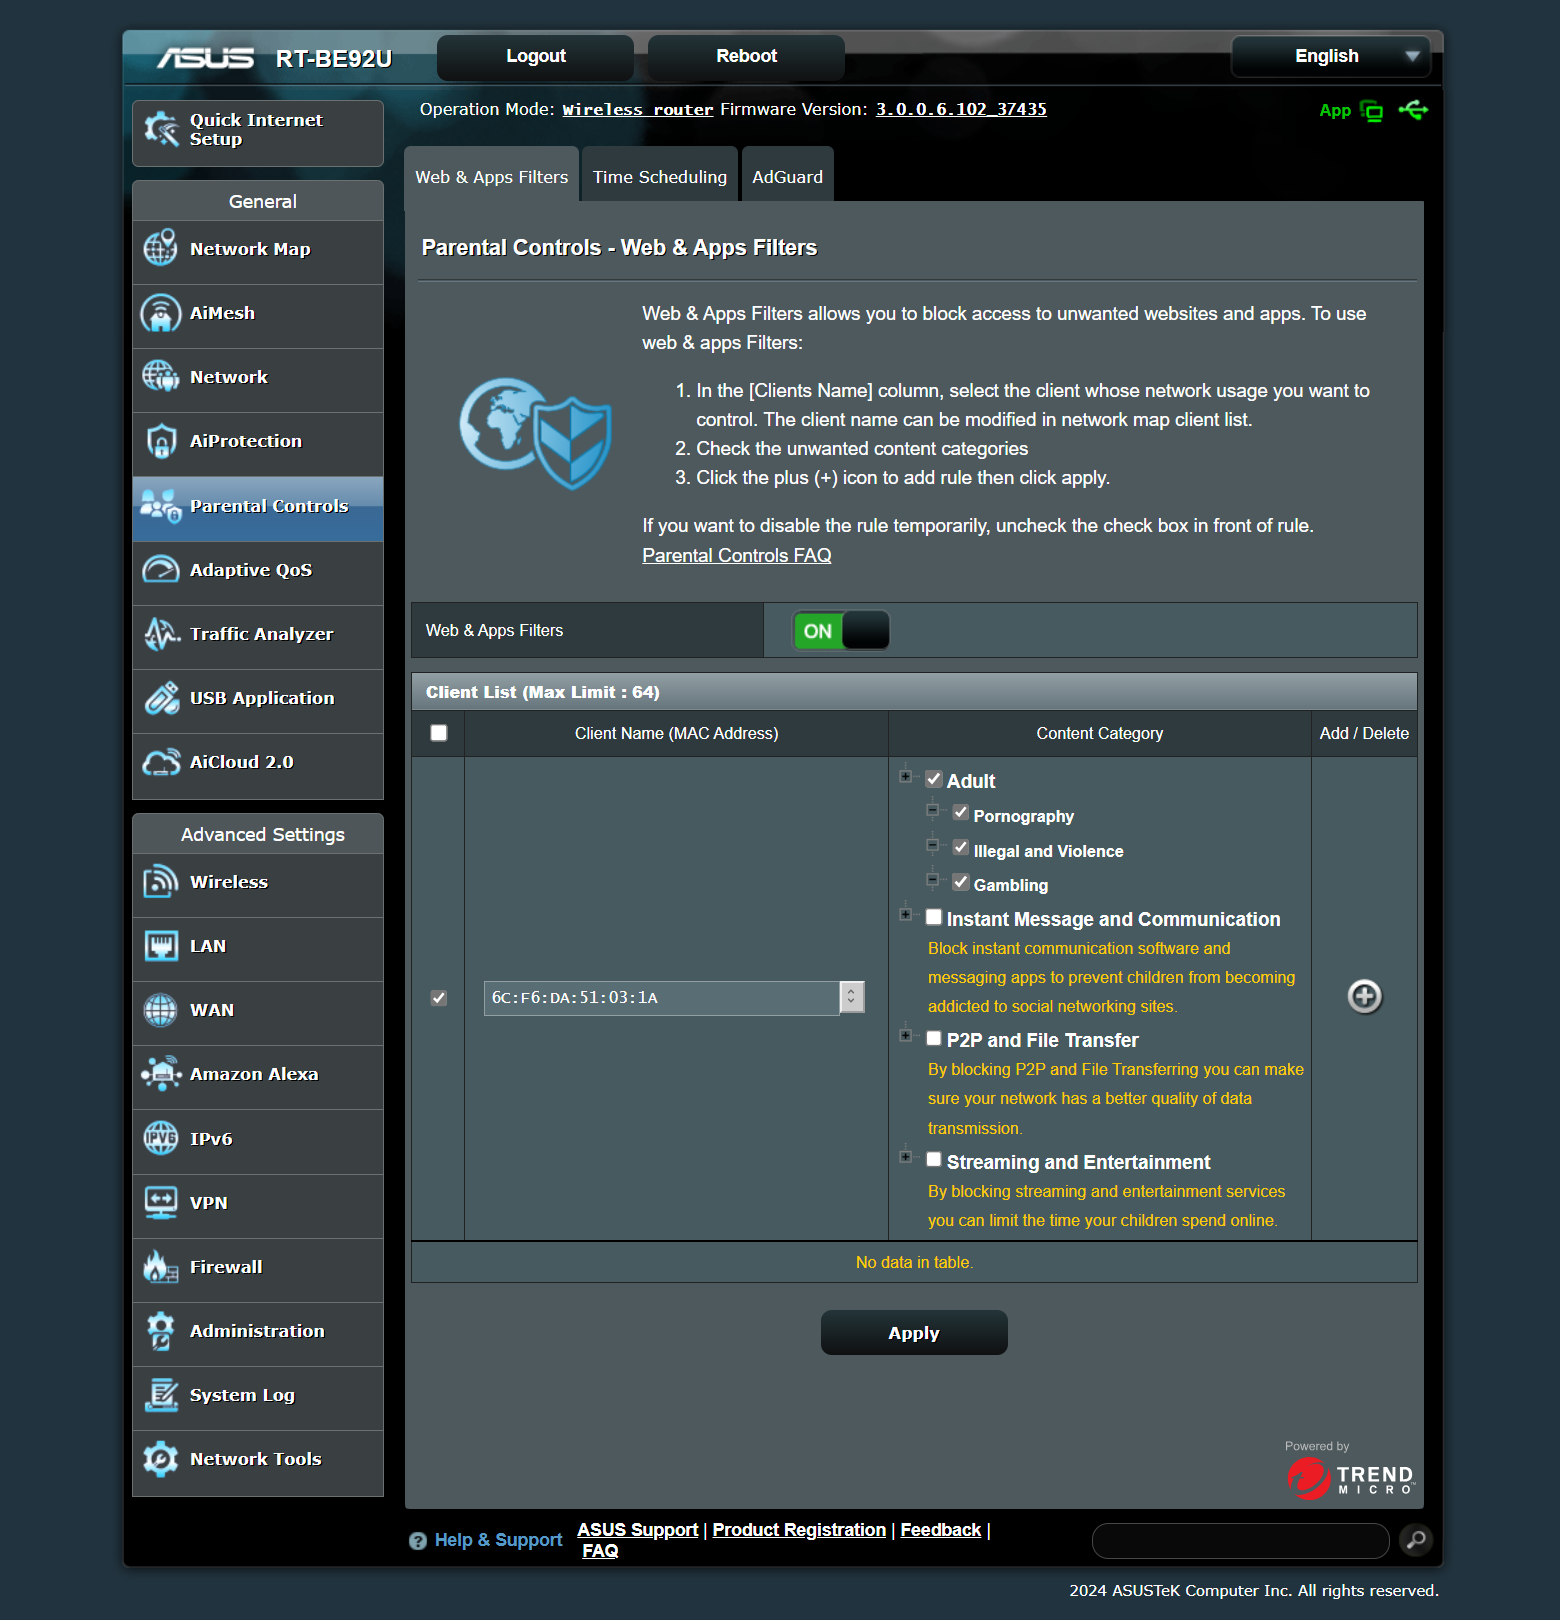Click the AiMesh icon in sidebar
Image resolution: width=1560 pixels, height=1620 pixels.
(161, 313)
